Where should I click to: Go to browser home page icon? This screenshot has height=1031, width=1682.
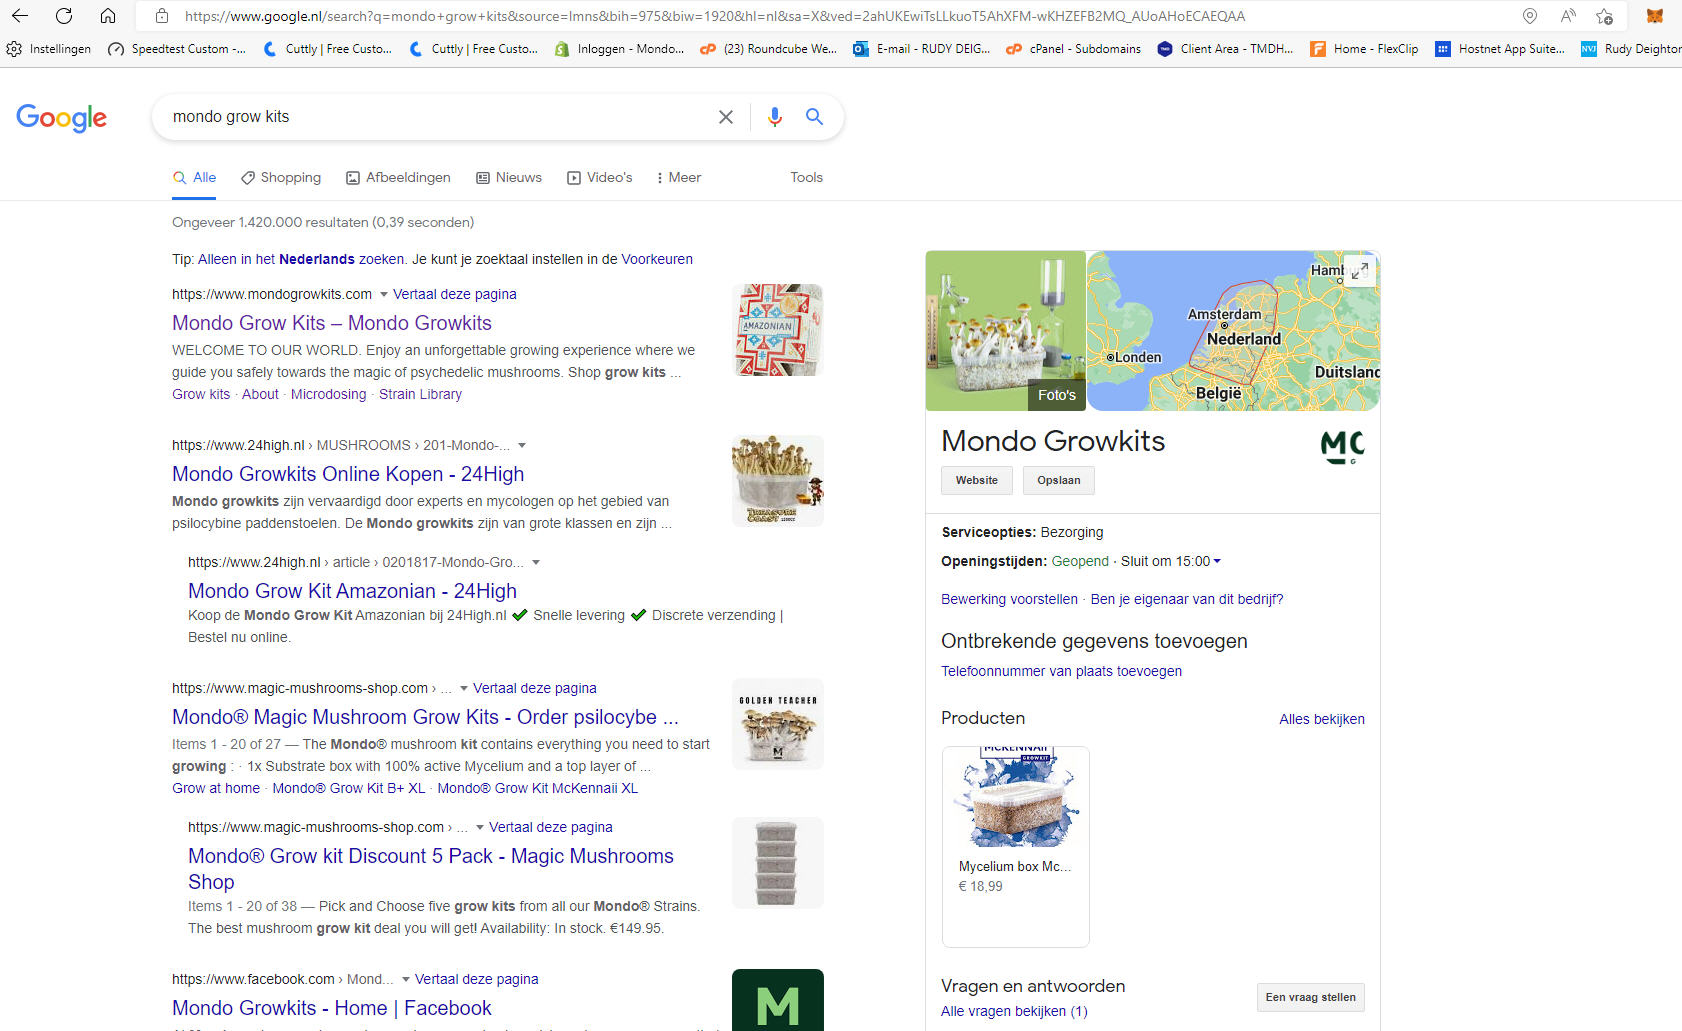pos(108,16)
